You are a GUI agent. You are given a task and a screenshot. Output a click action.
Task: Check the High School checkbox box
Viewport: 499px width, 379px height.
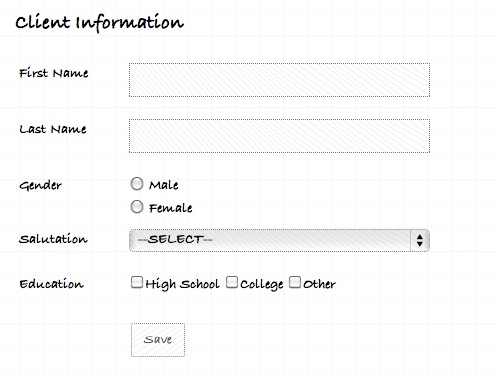pyautogui.click(x=137, y=282)
